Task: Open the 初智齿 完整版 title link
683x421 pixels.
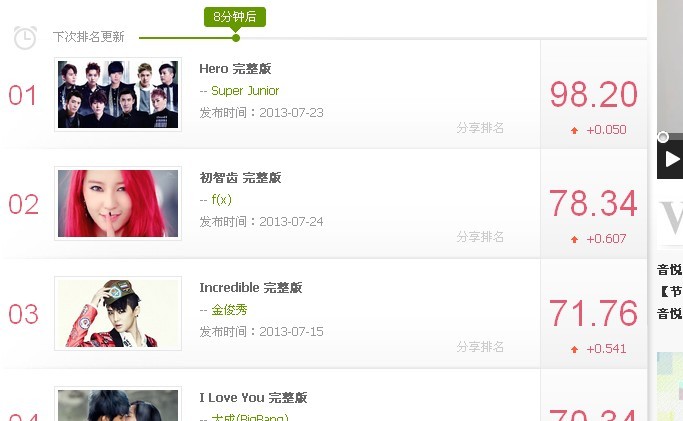Action: (x=240, y=178)
